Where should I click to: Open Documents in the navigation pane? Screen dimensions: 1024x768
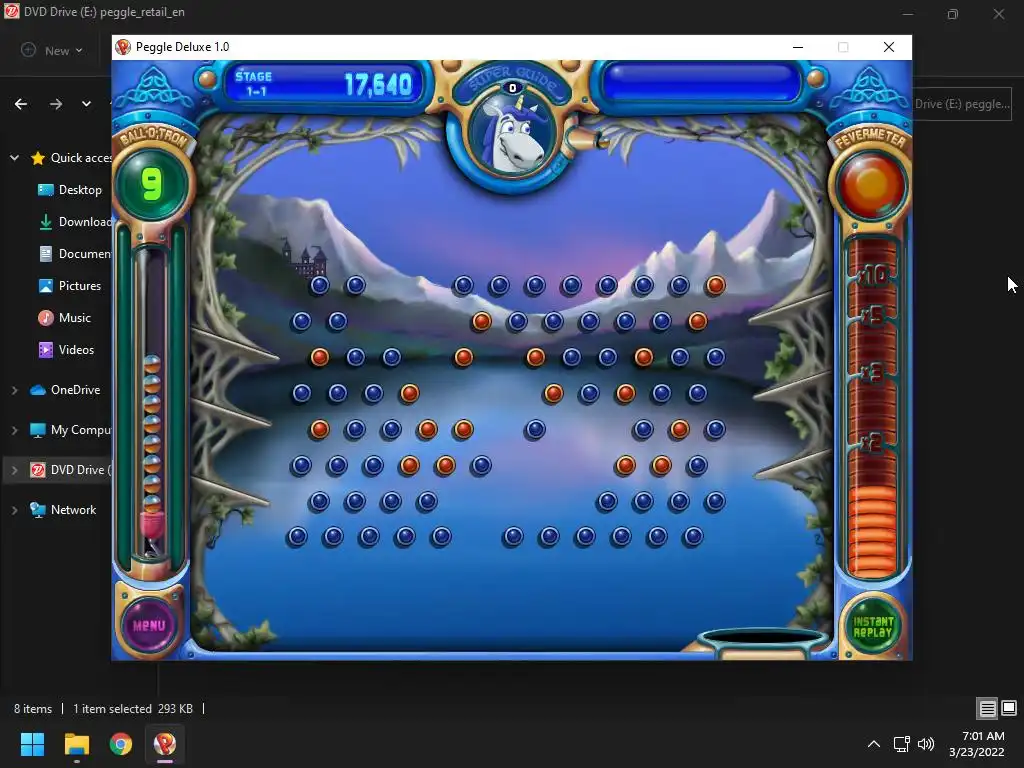click(x=73, y=254)
